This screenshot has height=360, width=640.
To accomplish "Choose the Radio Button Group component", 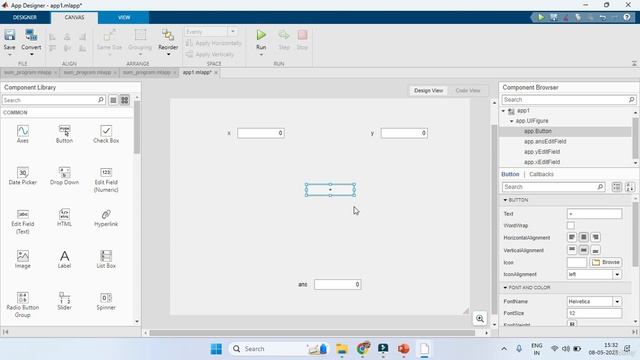I will click(x=23, y=305).
